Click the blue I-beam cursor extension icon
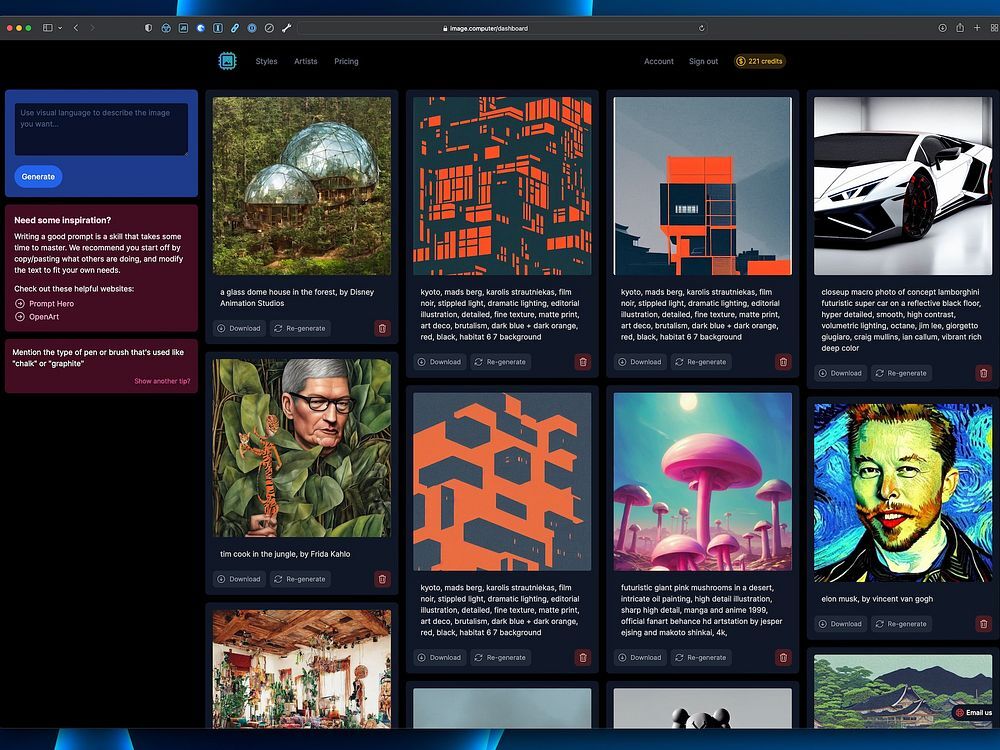 217,28
